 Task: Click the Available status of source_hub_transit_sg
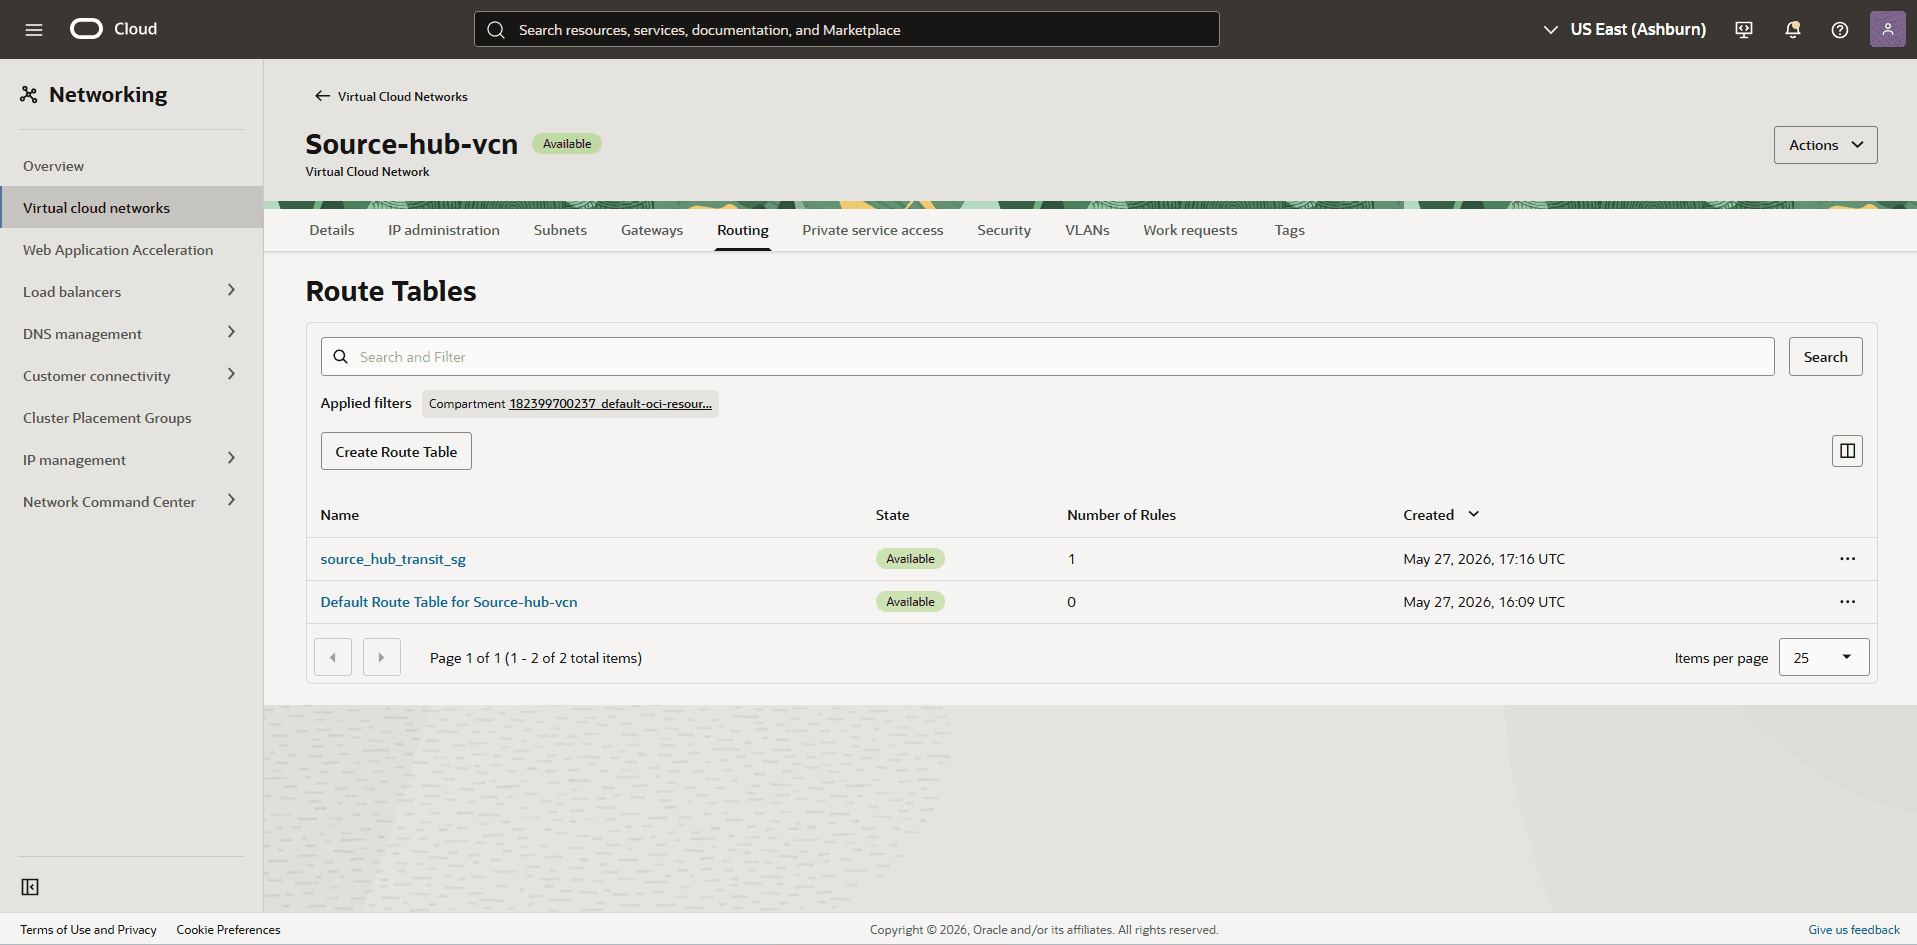click(x=910, y=559)
